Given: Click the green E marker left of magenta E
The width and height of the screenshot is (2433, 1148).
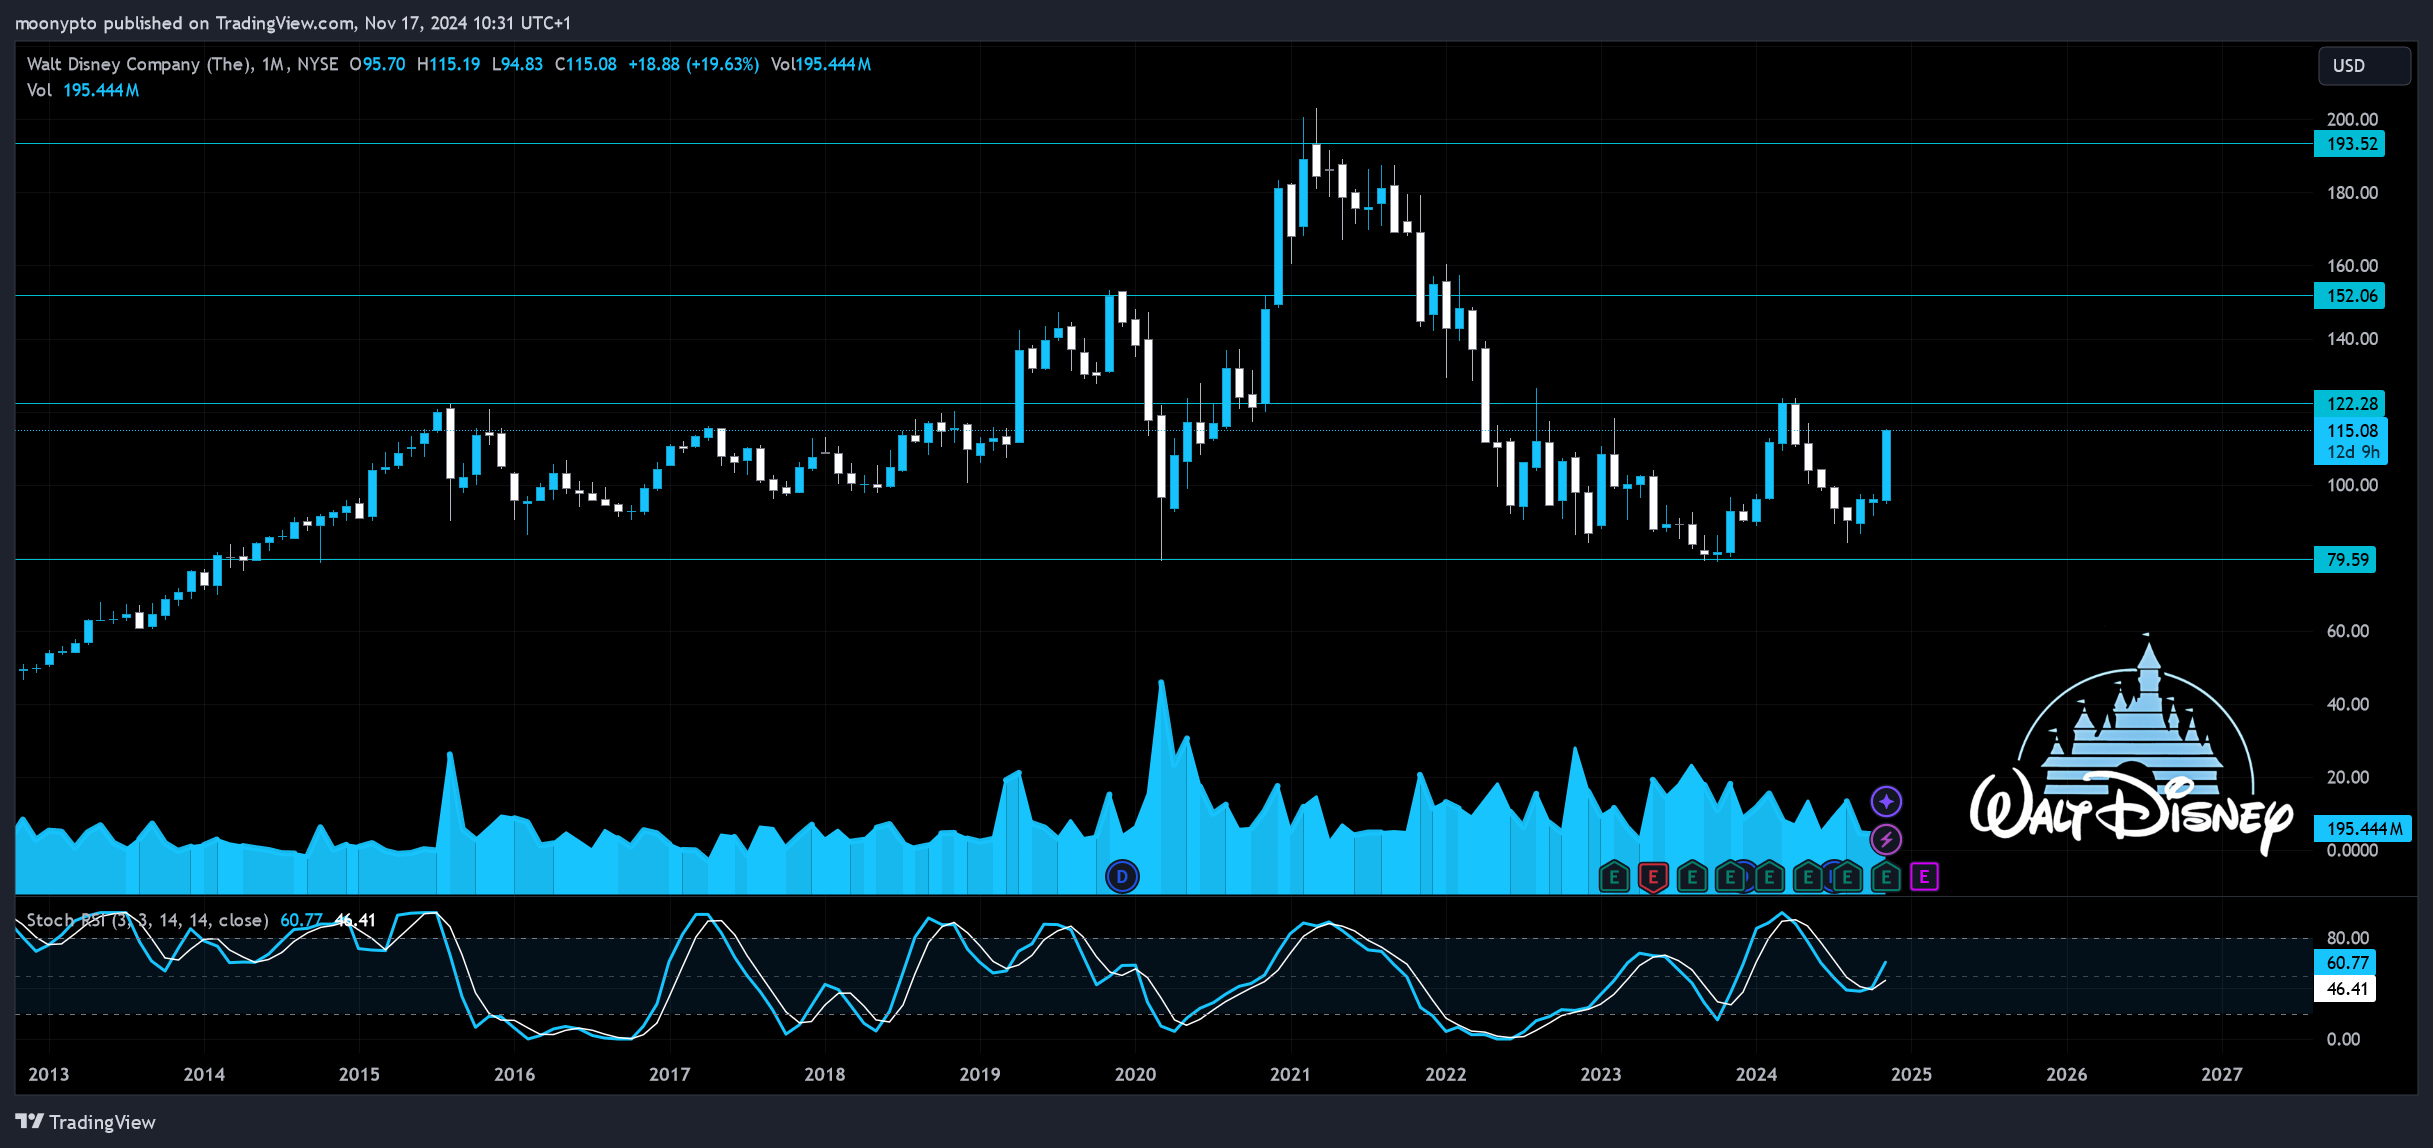Looking at the screenshot, I should 1885,878.
